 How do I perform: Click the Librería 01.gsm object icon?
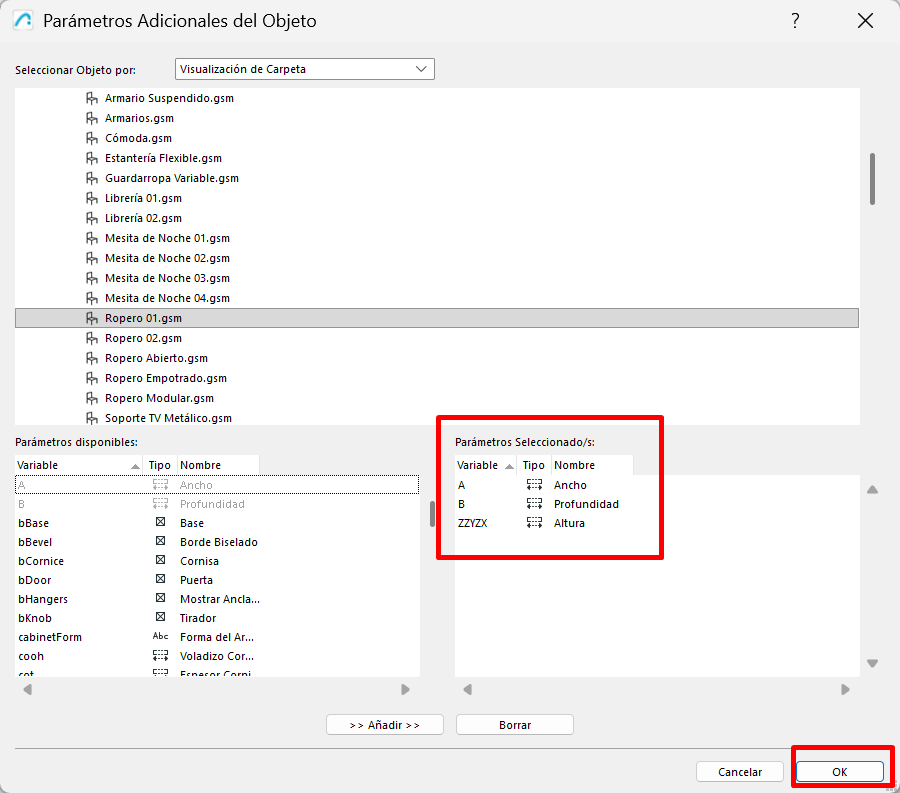pyautogui.click(x=92, y=198)
